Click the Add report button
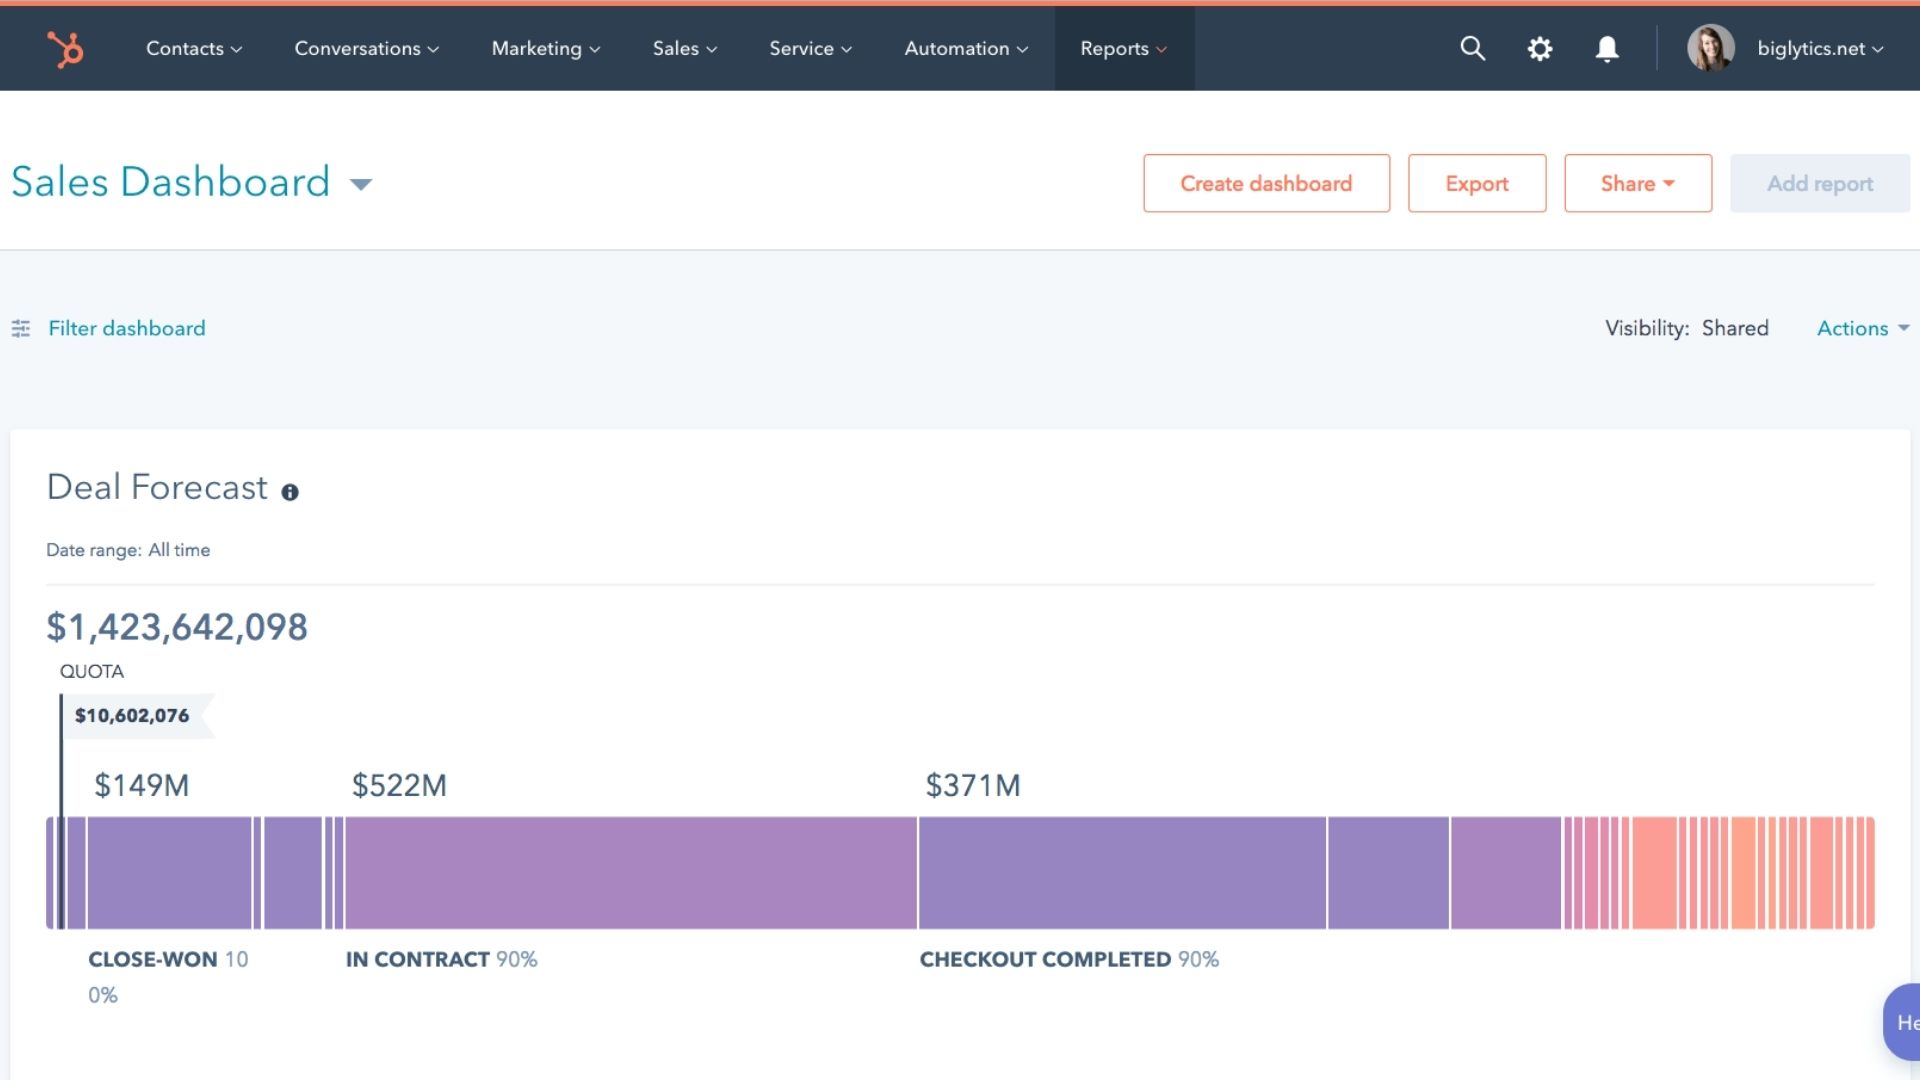The width and height of the screenshot is (1920, 1080). click(x=1820, y=183)
